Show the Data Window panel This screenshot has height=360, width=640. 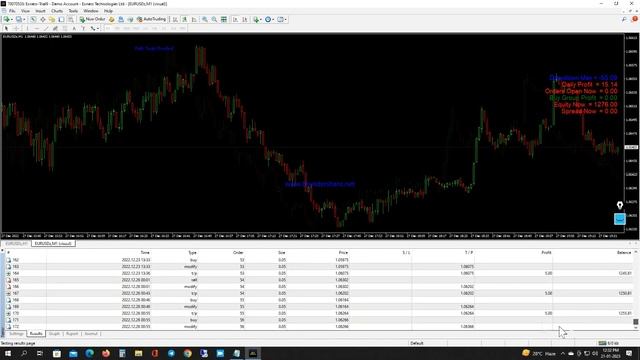point(42,19)
